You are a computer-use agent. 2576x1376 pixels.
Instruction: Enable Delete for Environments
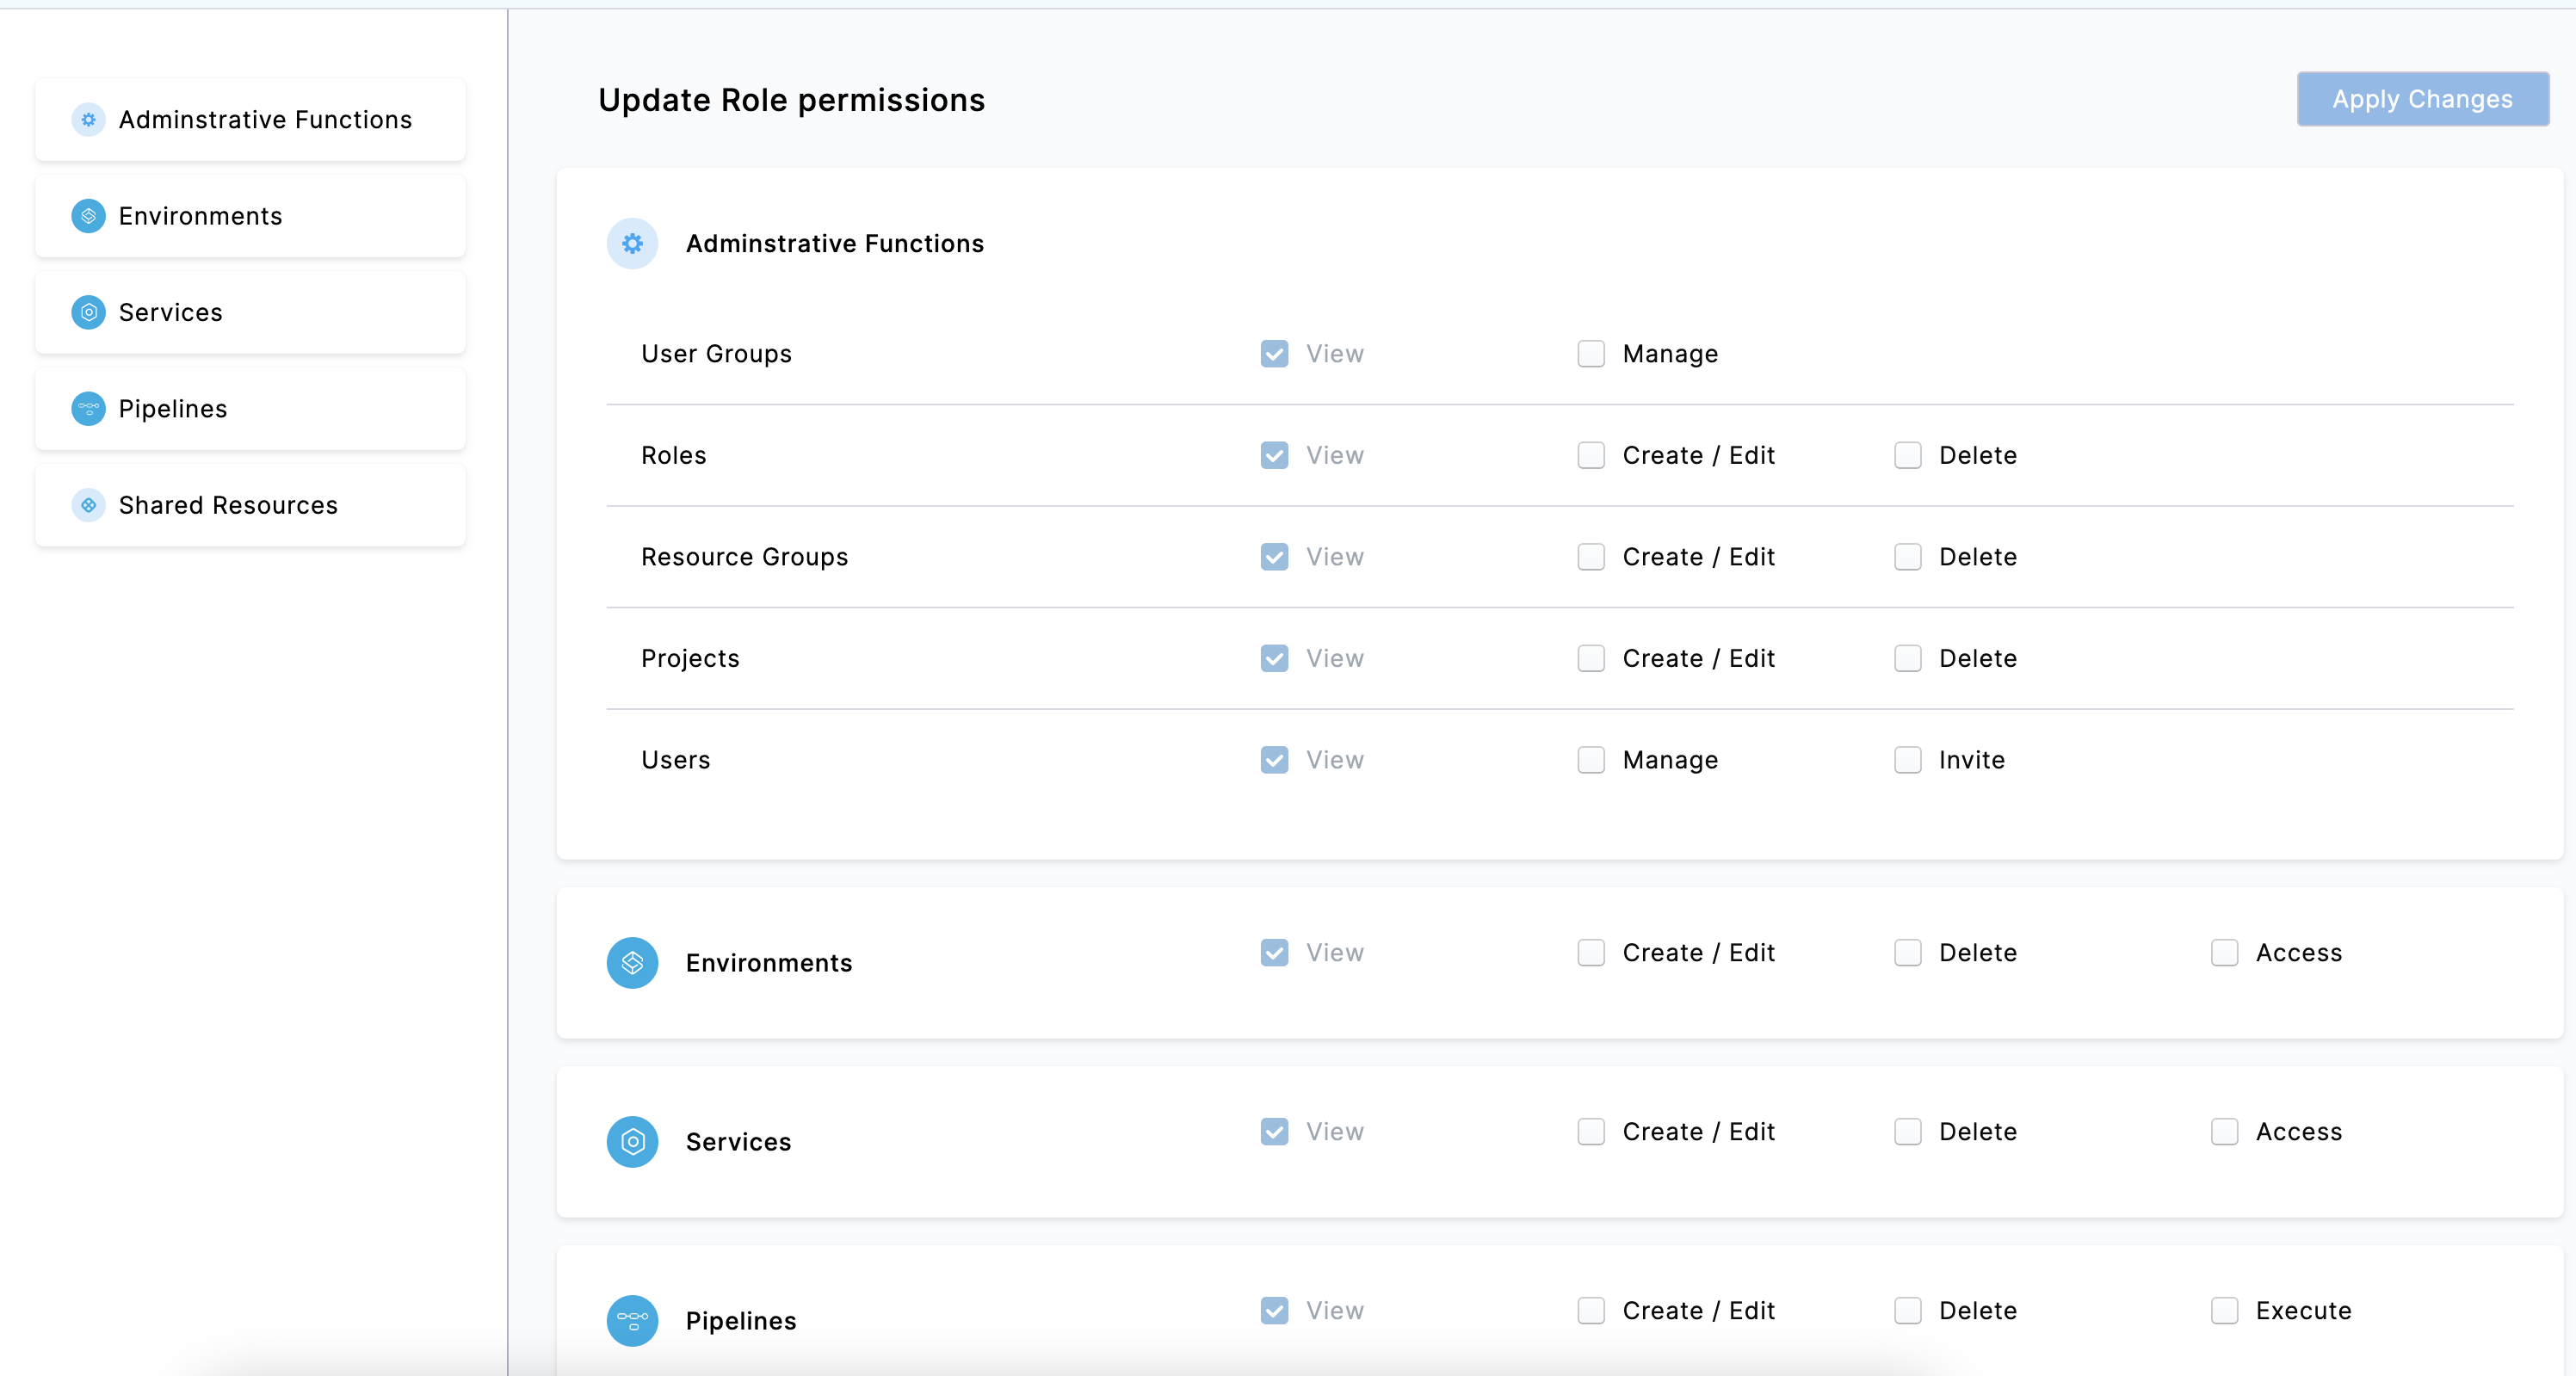(1908, 953)
